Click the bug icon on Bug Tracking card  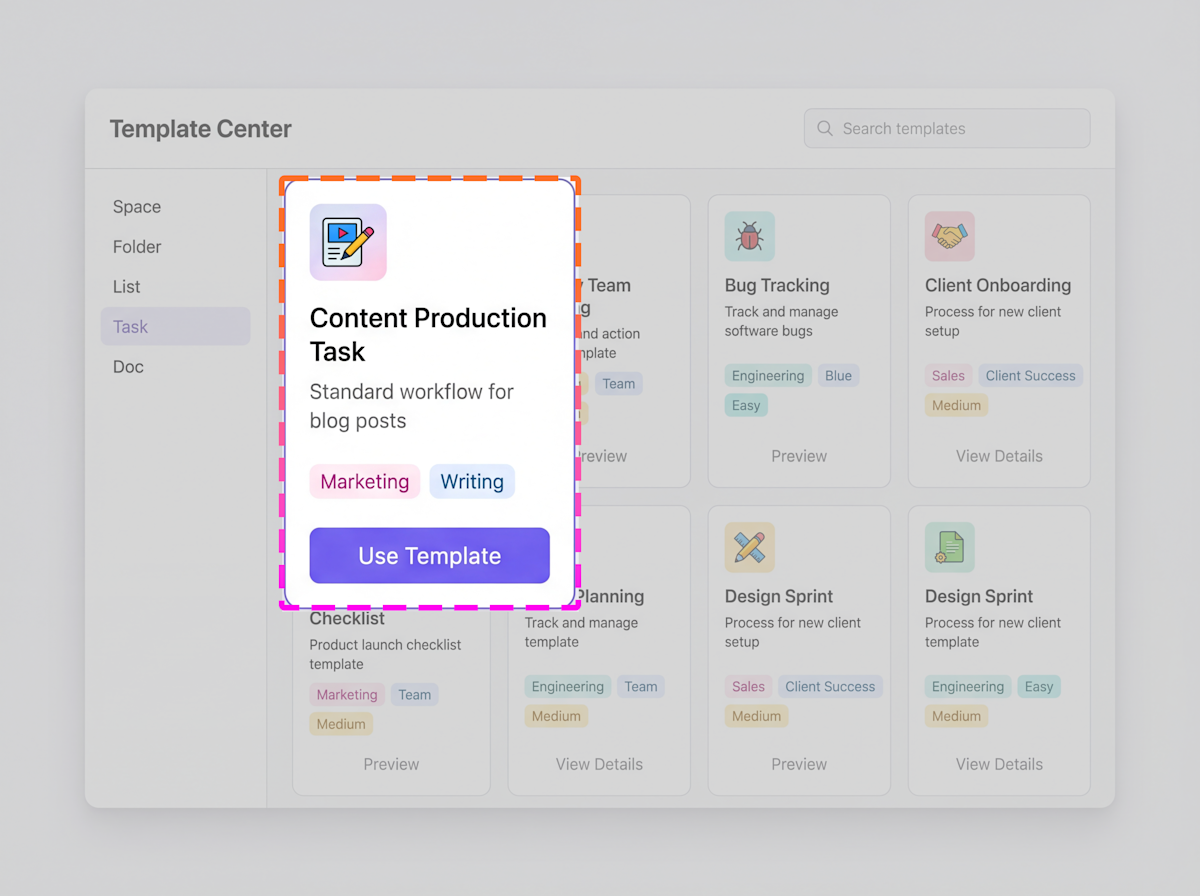(750, 236)
